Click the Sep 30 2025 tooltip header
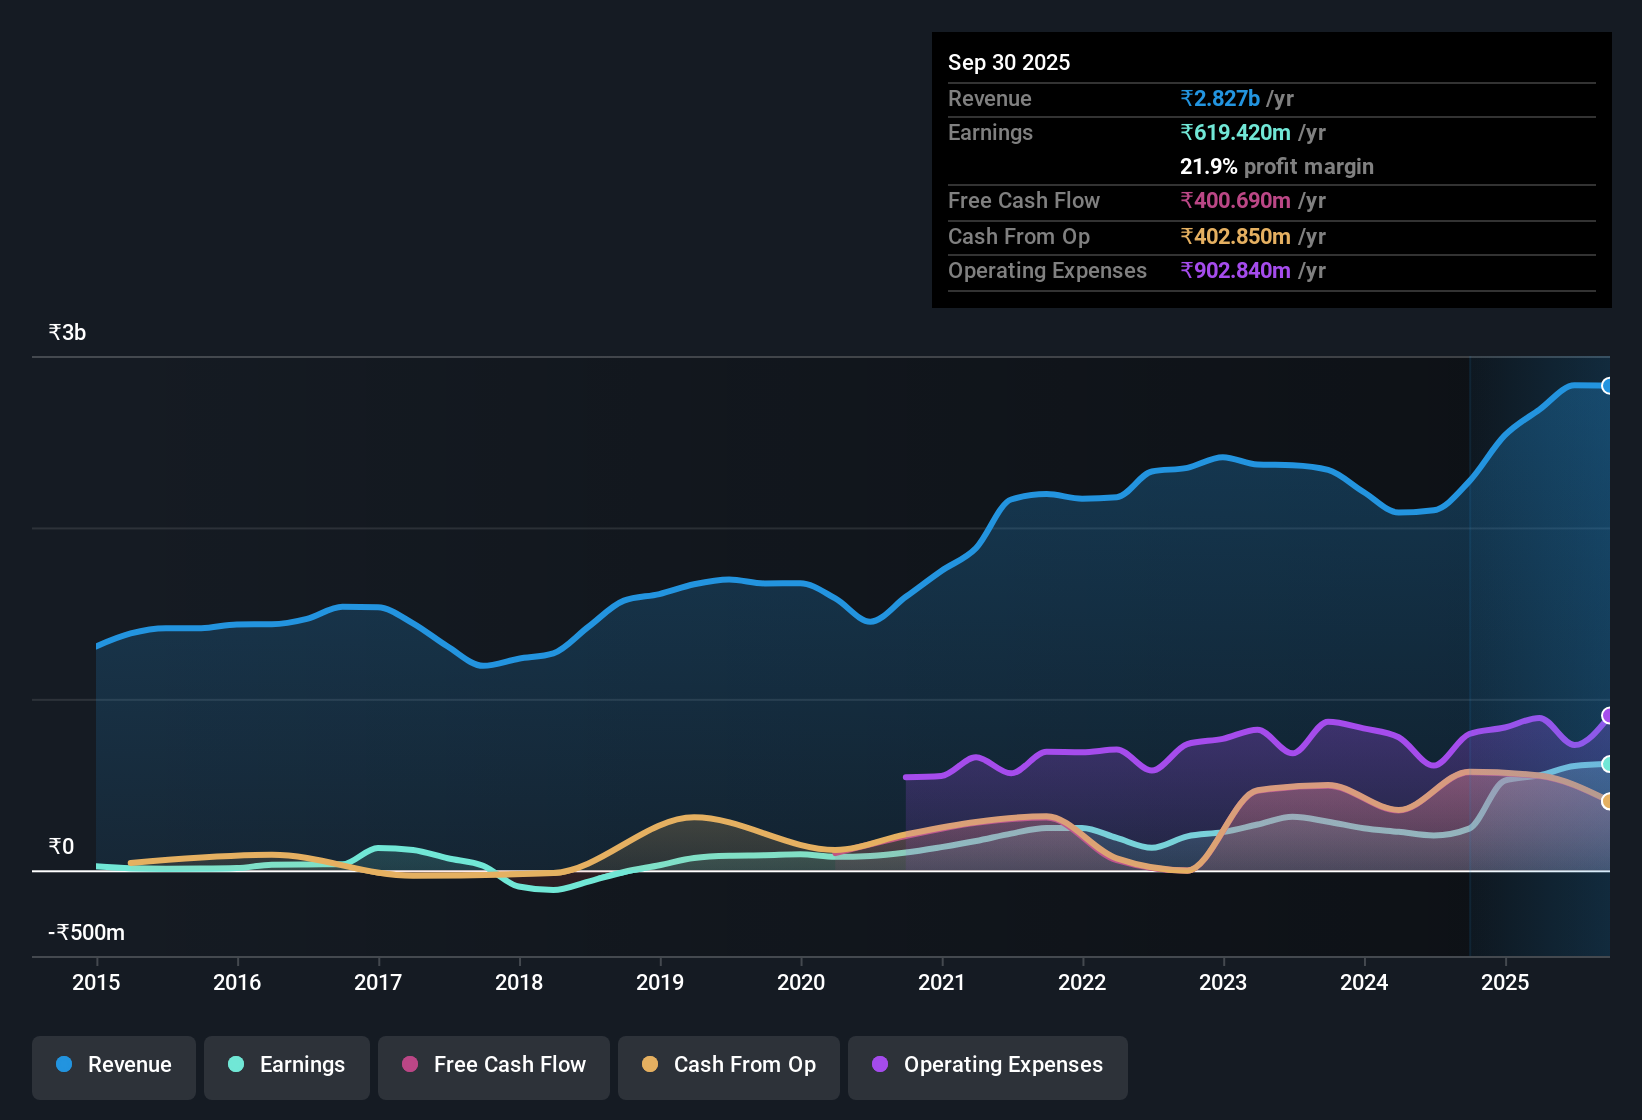The height and width of the screenshot is (1120, 1642). (x=1009, y=62)
